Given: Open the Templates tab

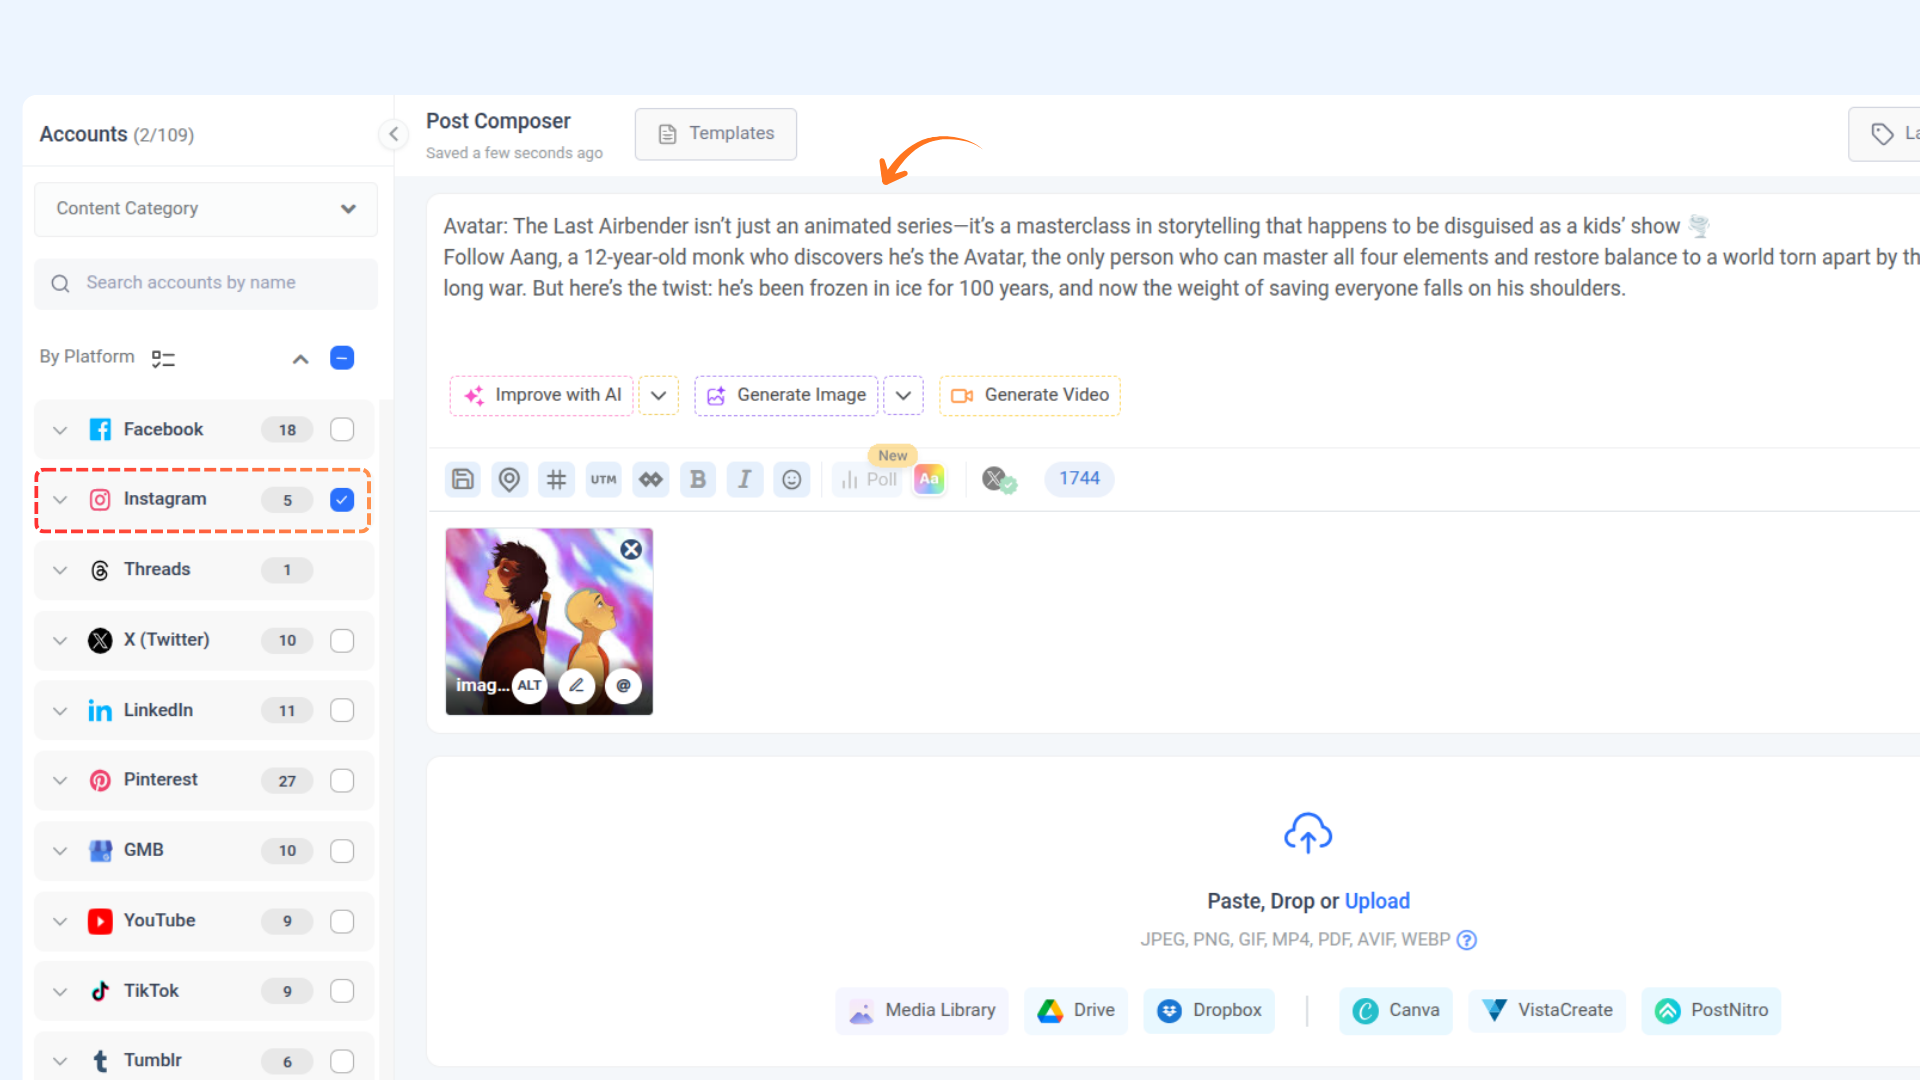Looking at the screenshot, I should coord(716,134).
